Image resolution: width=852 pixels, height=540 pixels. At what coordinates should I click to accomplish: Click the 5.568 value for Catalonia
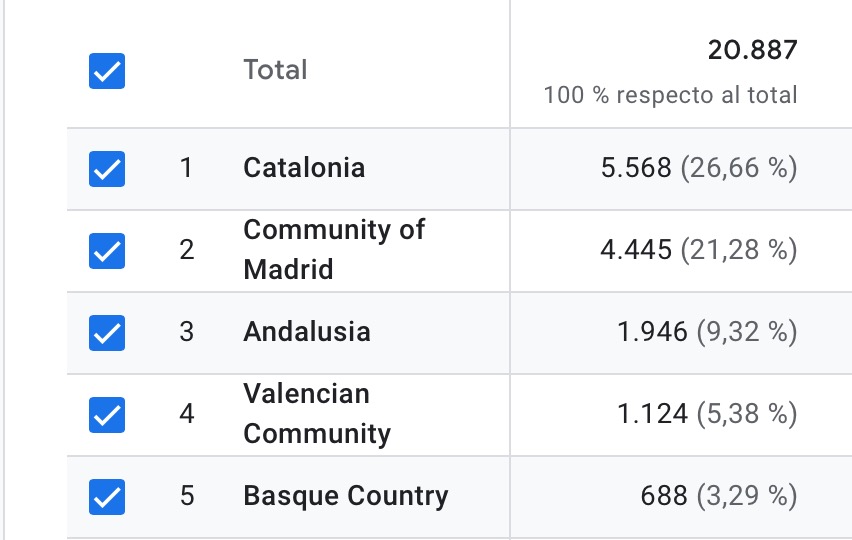[x=635, y=167]
